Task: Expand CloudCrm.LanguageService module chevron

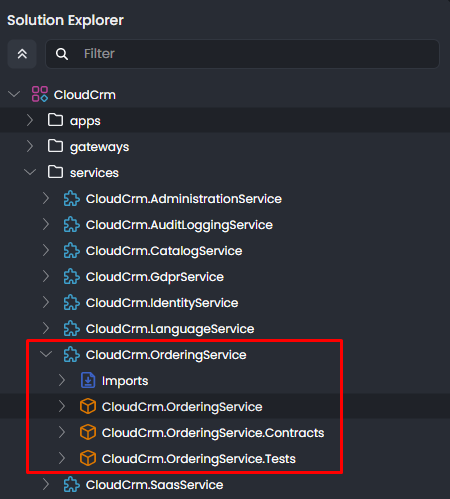Action: (46, 328)
